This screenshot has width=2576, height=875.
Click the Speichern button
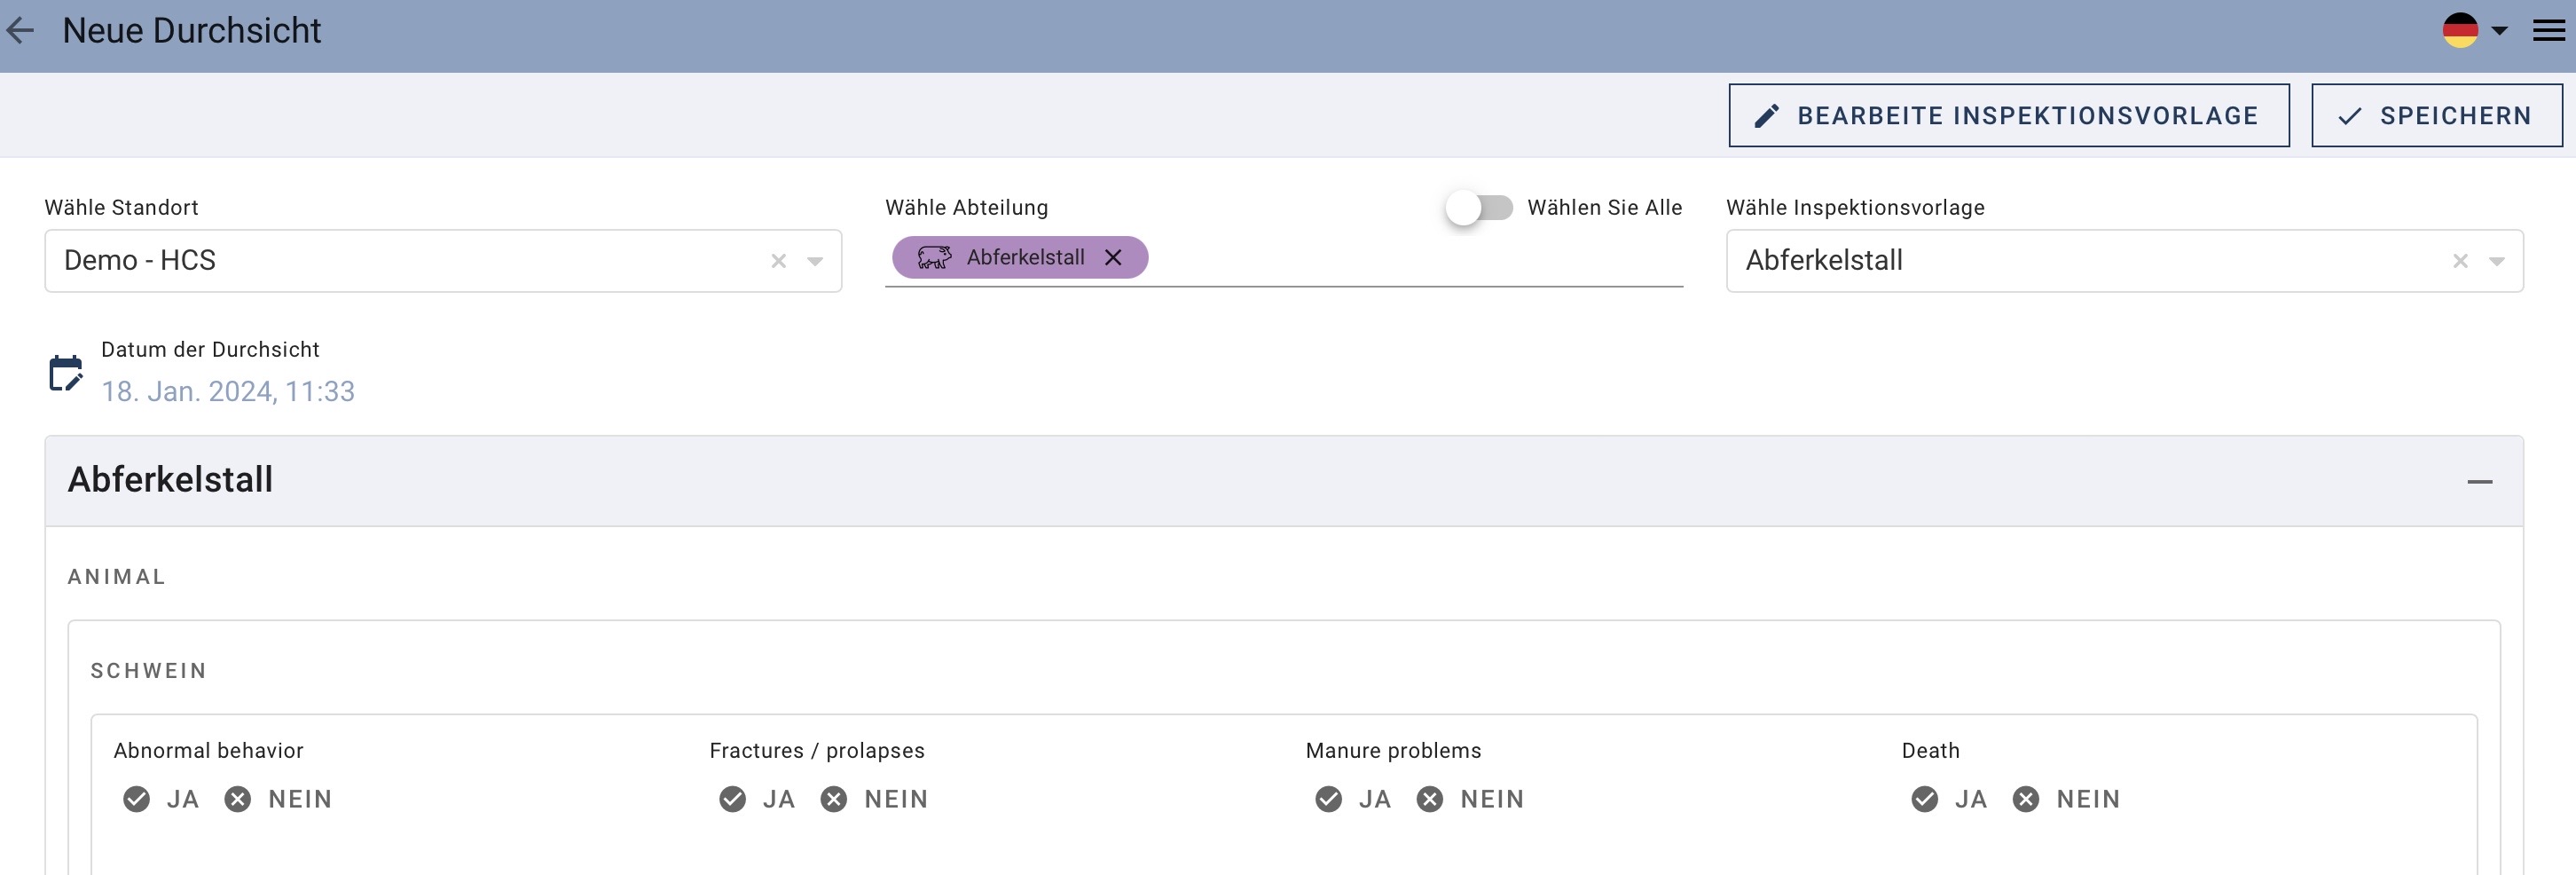pyautogui.click(x=2436, y=116)
